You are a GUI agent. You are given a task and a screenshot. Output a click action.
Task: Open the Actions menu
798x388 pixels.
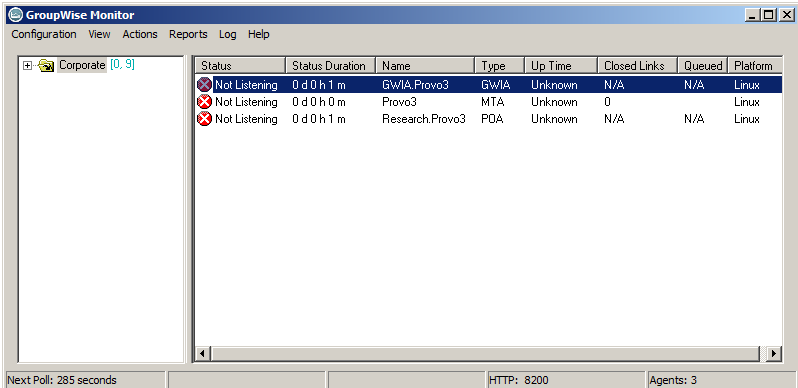tap(140, 34)
